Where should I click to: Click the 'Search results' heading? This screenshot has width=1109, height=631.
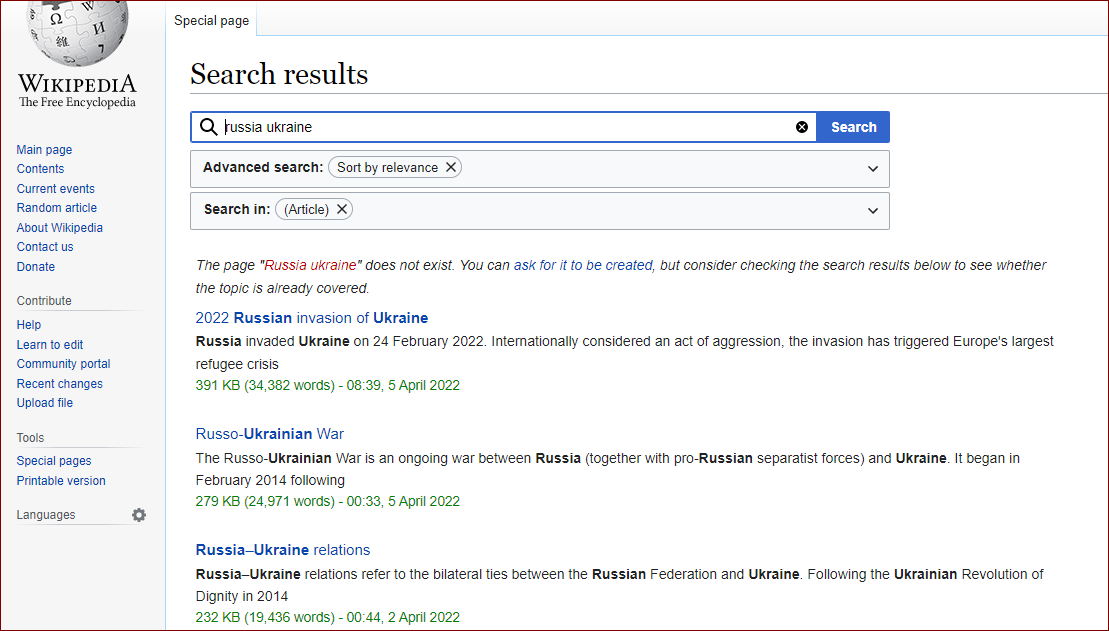(279, 74)
